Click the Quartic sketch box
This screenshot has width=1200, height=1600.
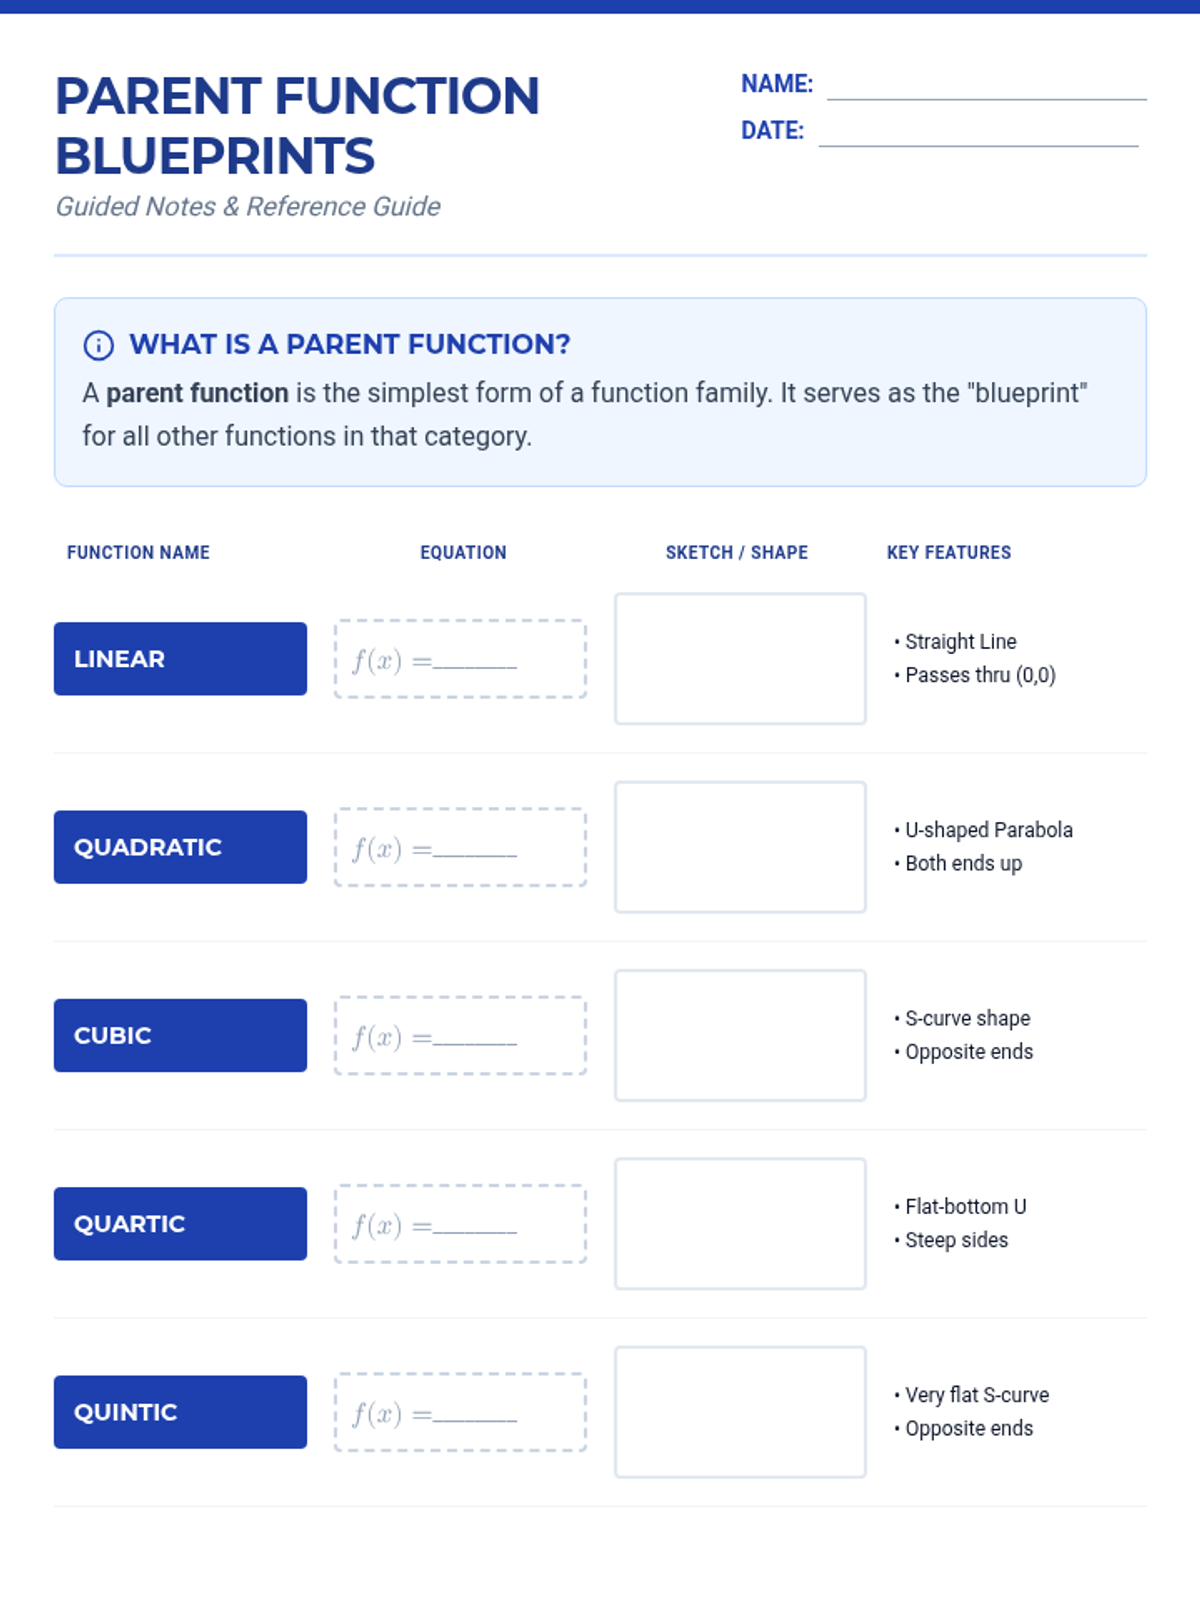tap(740, 1224)
